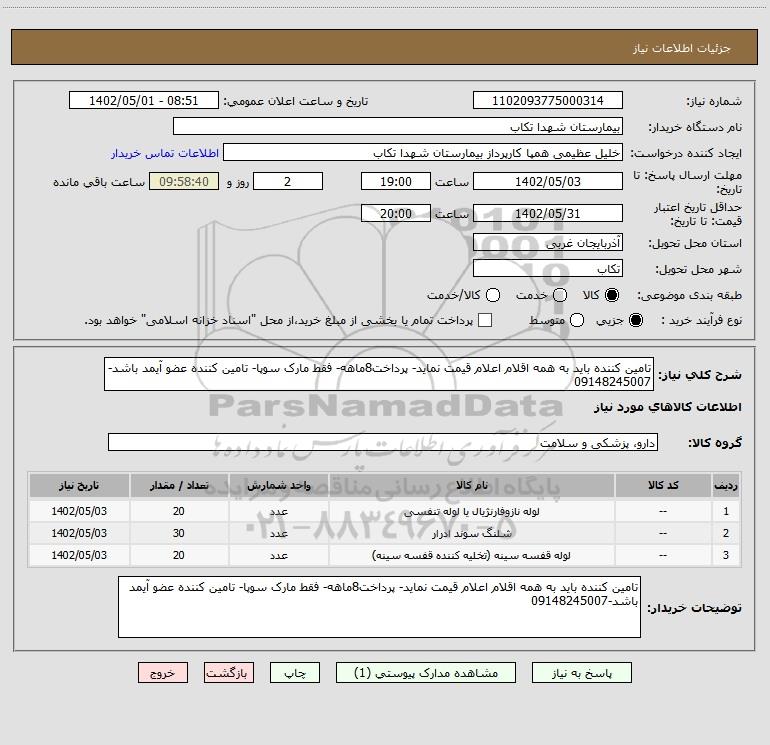770x745 pixels.
Task: Click row number 3 cell
Action: [726, 555]
